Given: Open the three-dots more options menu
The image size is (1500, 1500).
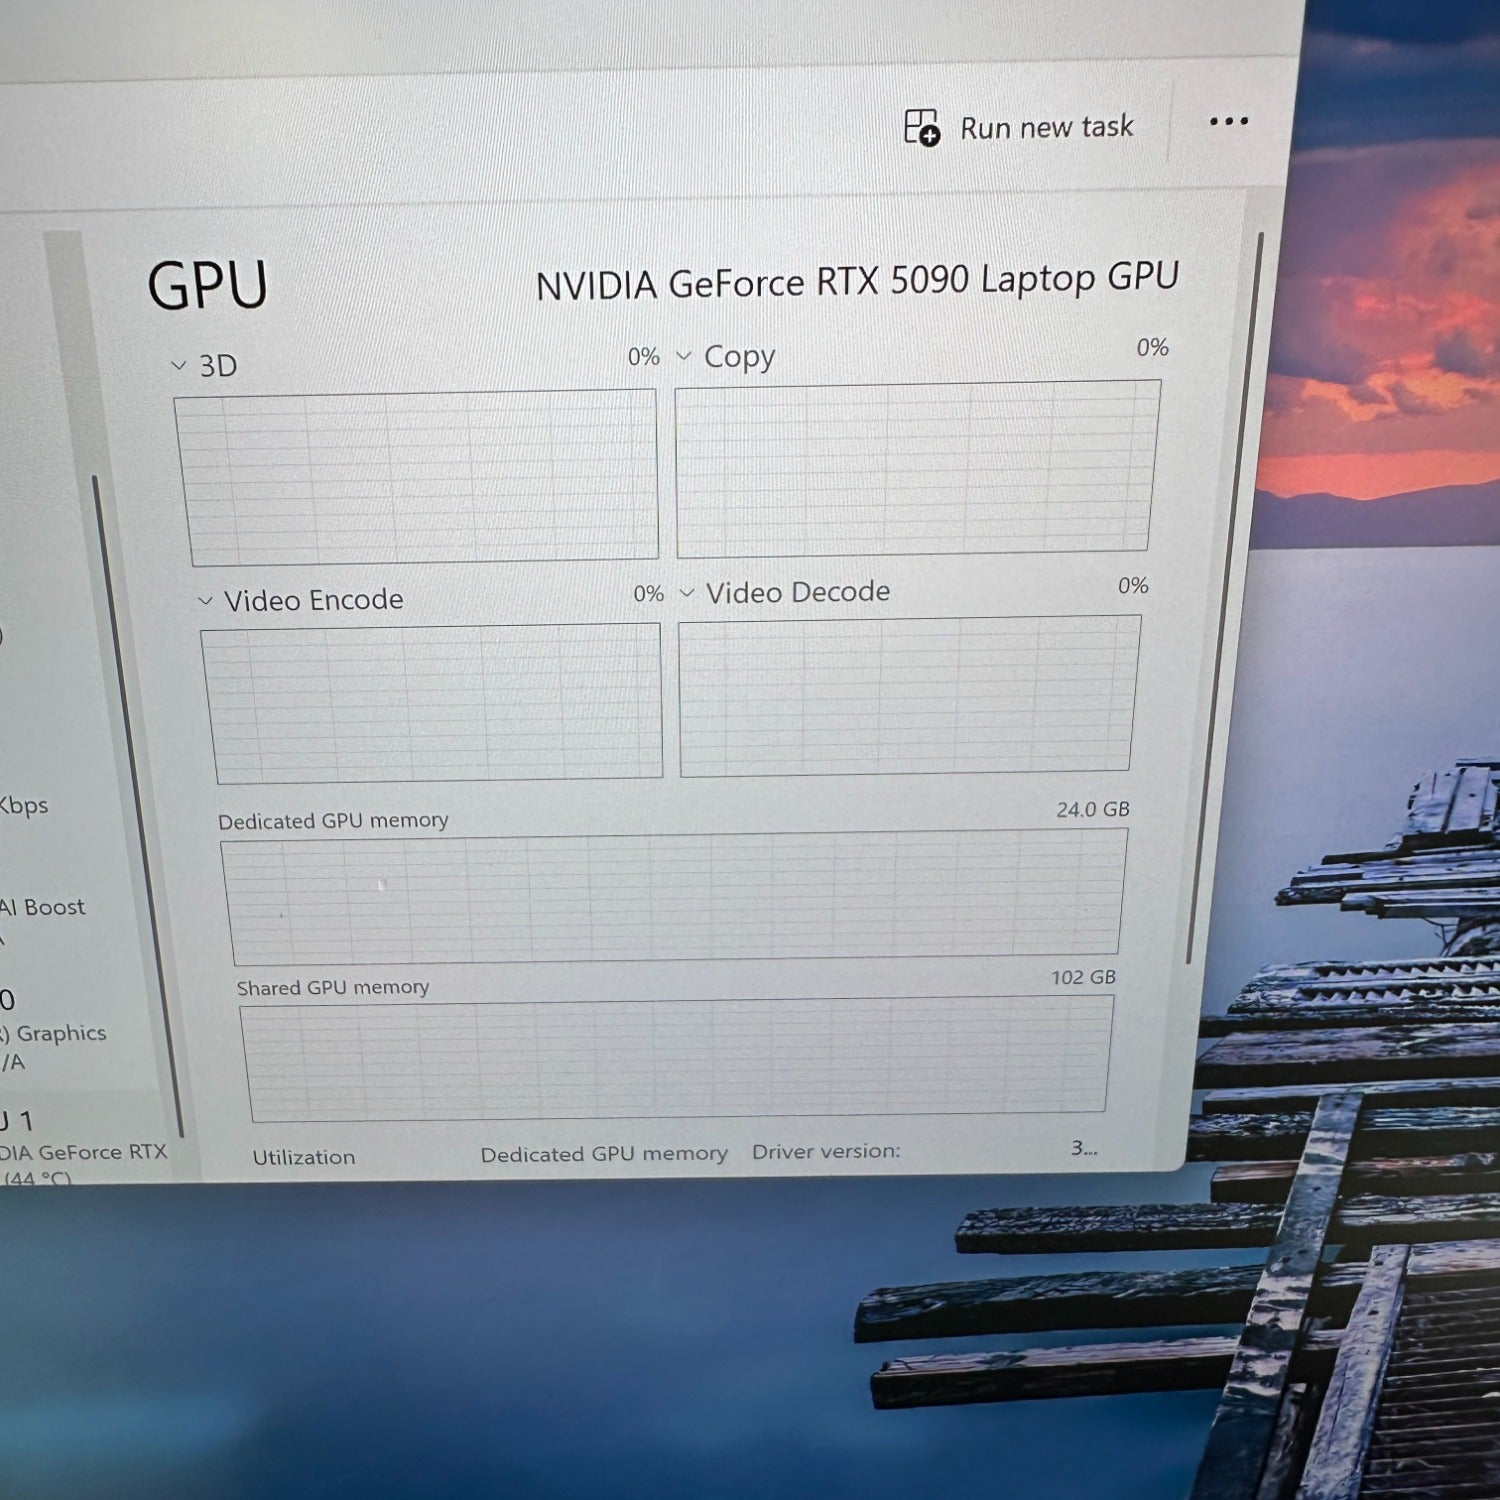Looking at the screenshot, I should (1228, 122).
